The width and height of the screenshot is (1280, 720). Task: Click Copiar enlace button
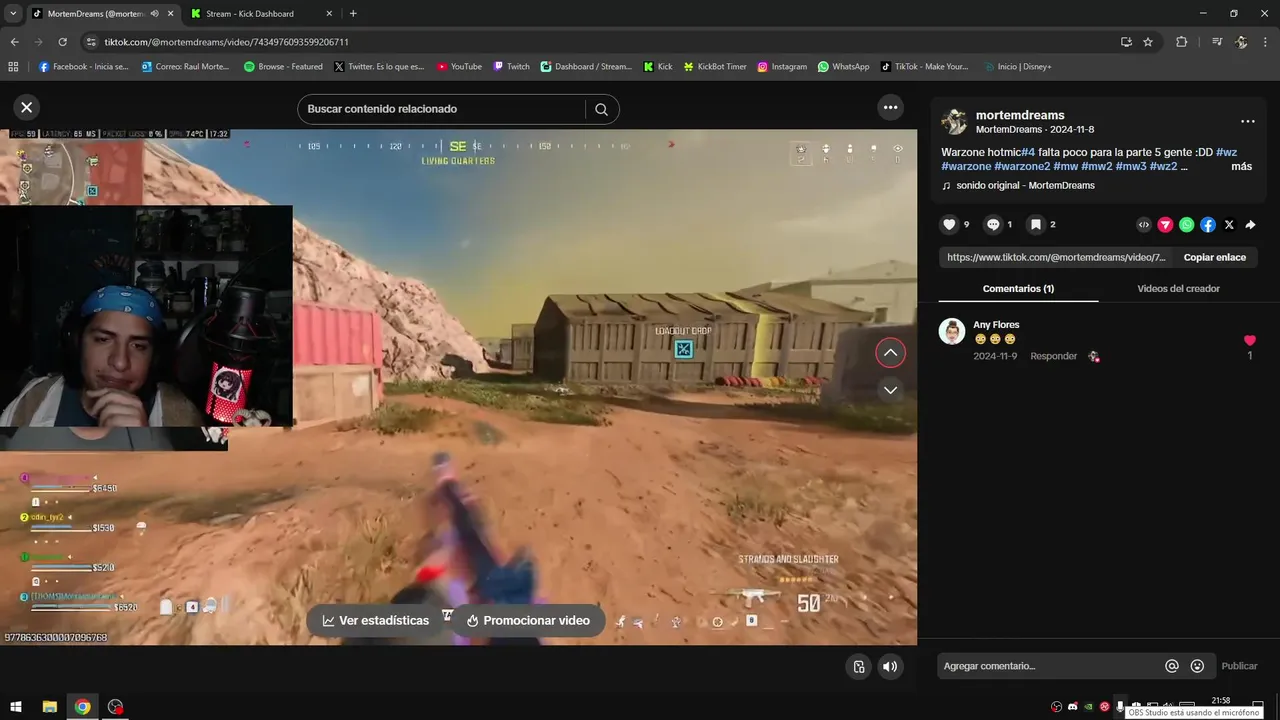pos(1214,257)
